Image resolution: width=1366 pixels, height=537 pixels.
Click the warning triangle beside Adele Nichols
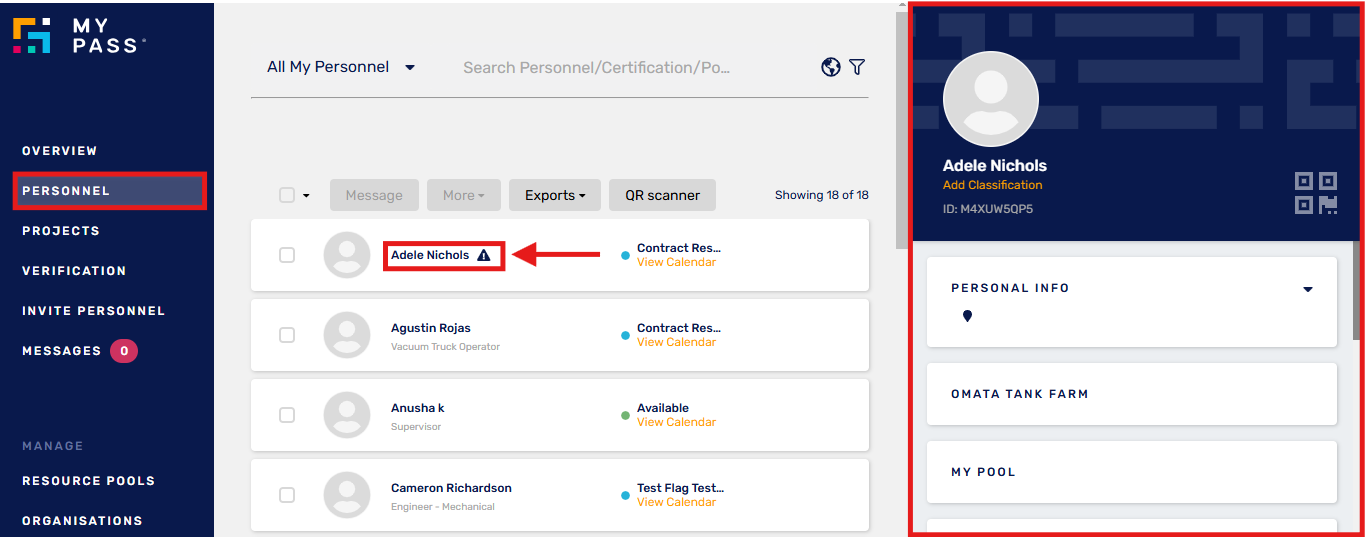pyautogui.click(x=484, y=255)
